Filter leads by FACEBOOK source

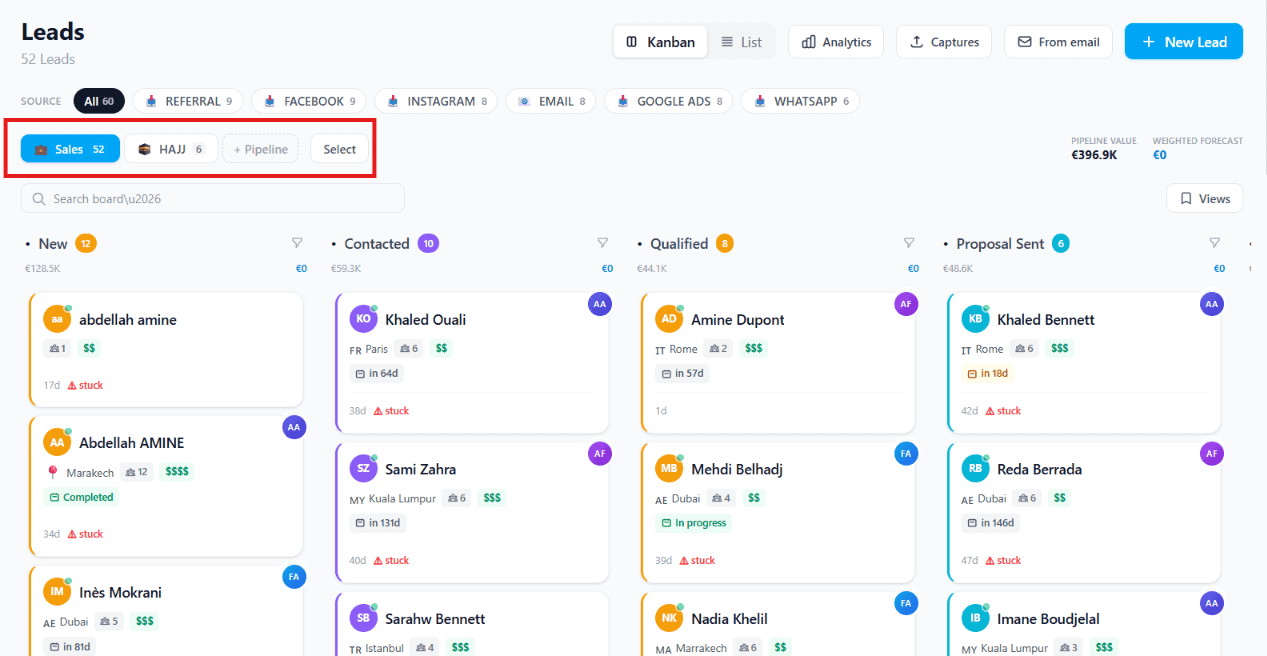(x=309, y=101)
